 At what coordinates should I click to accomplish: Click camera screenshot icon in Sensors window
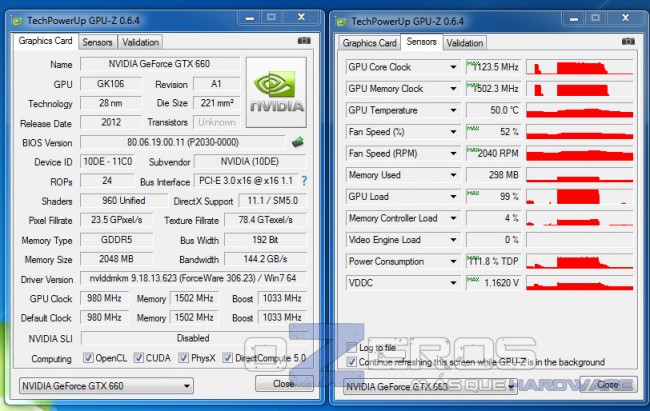[628, 41]
